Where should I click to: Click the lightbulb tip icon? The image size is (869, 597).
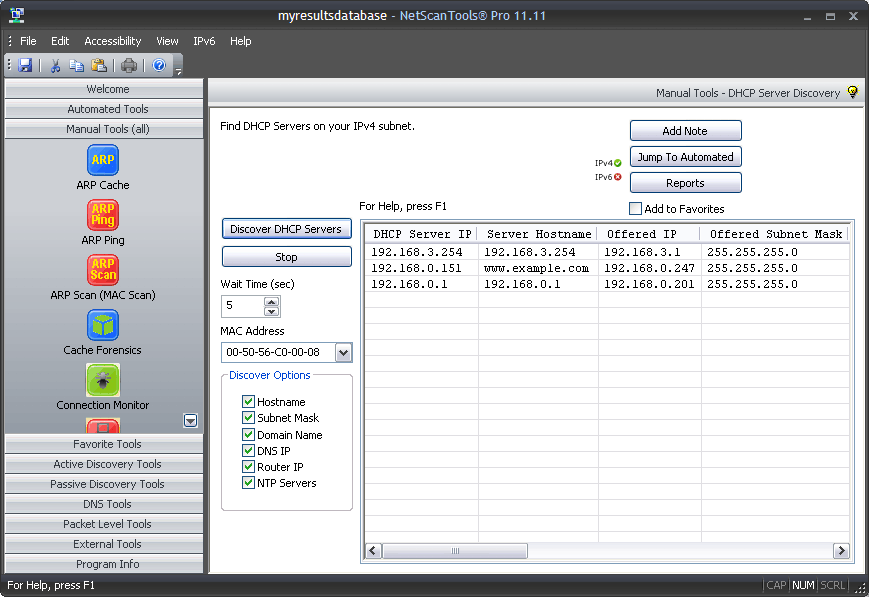(852, 92)
